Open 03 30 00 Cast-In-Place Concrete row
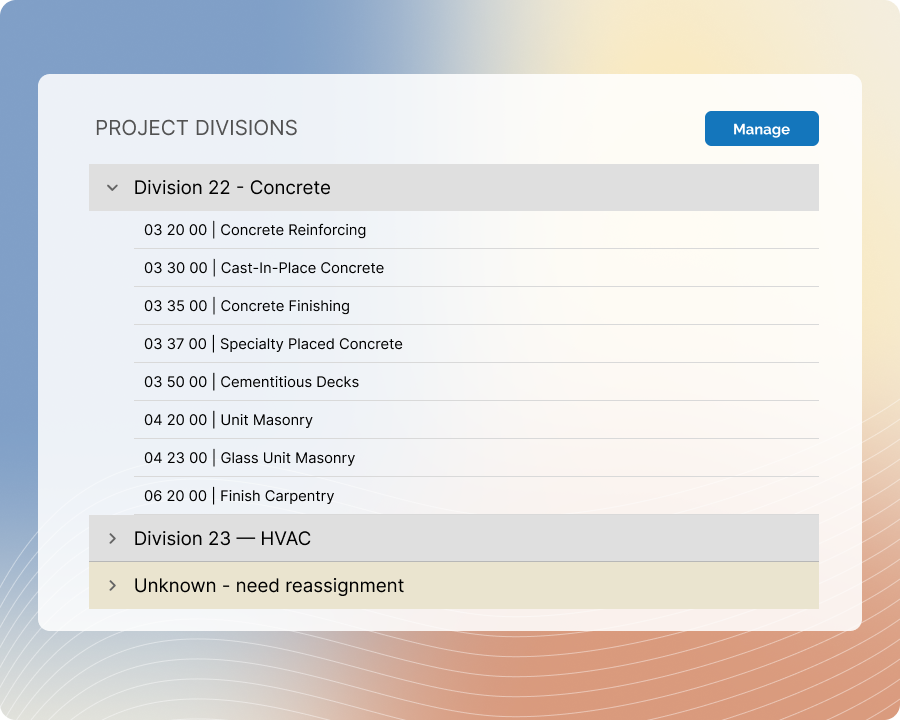This screenshot has width=900, height=720. coord(476,268)
